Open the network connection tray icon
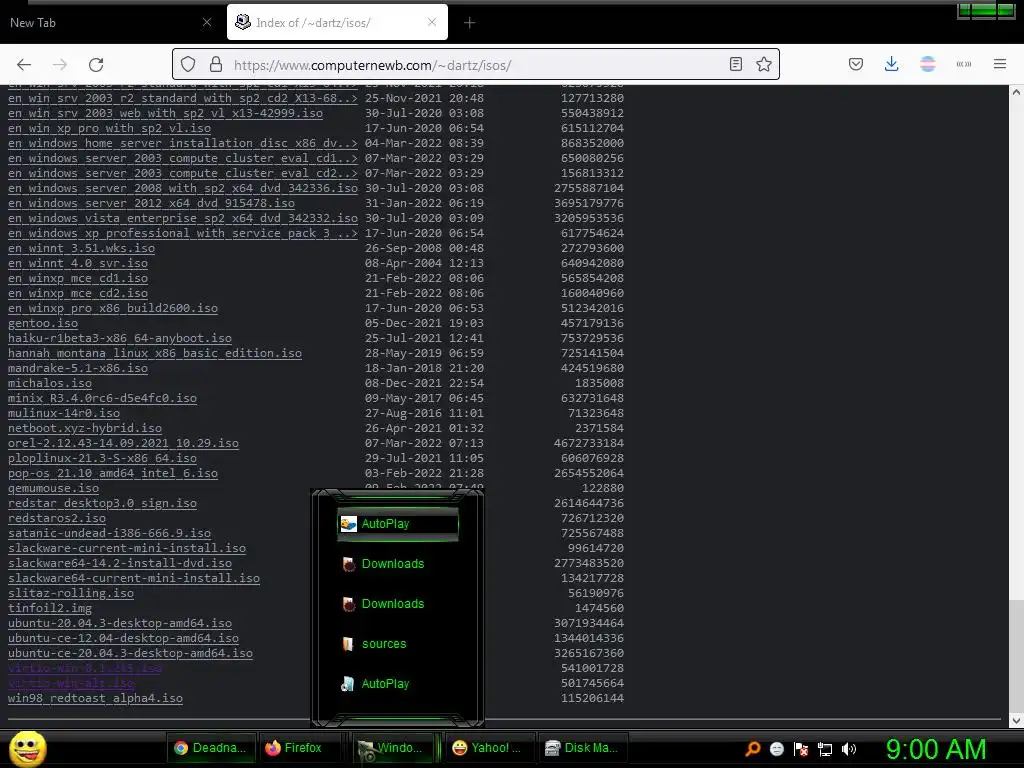Image resolution: width=1024 pixels, height=768 pixels. pos(825,749)
